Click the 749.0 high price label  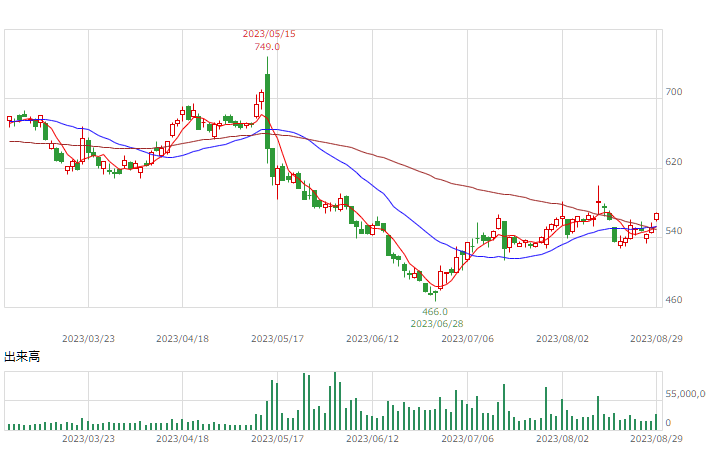click(267, 47)
